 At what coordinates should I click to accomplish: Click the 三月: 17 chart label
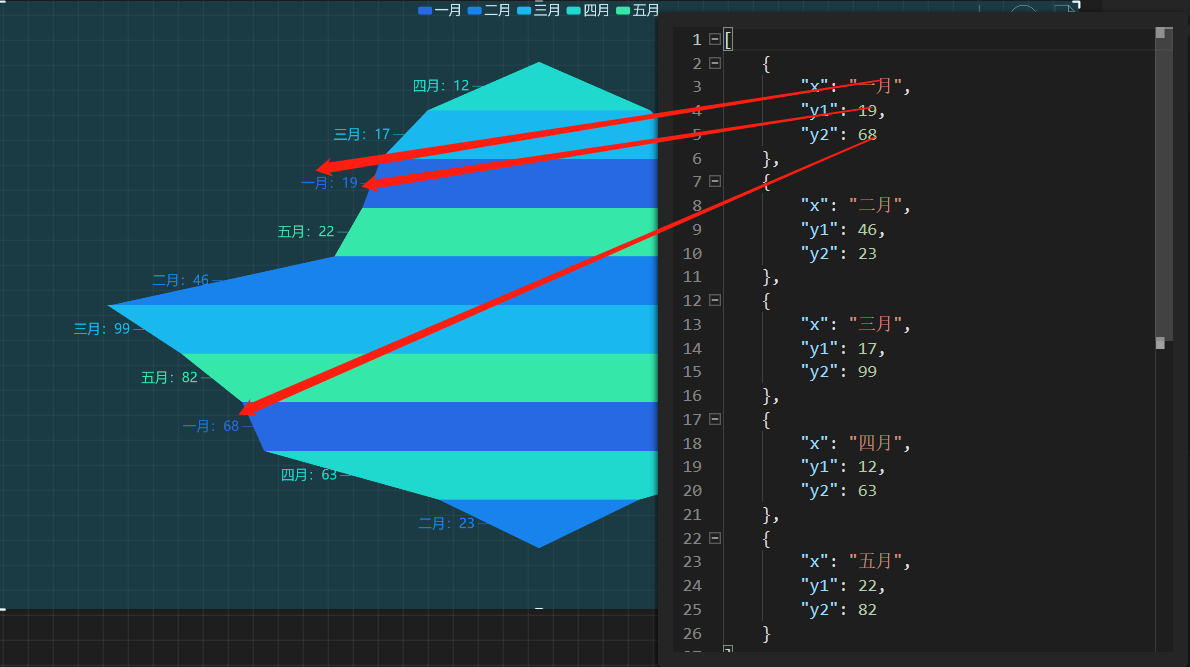click(x=362, y=134)
